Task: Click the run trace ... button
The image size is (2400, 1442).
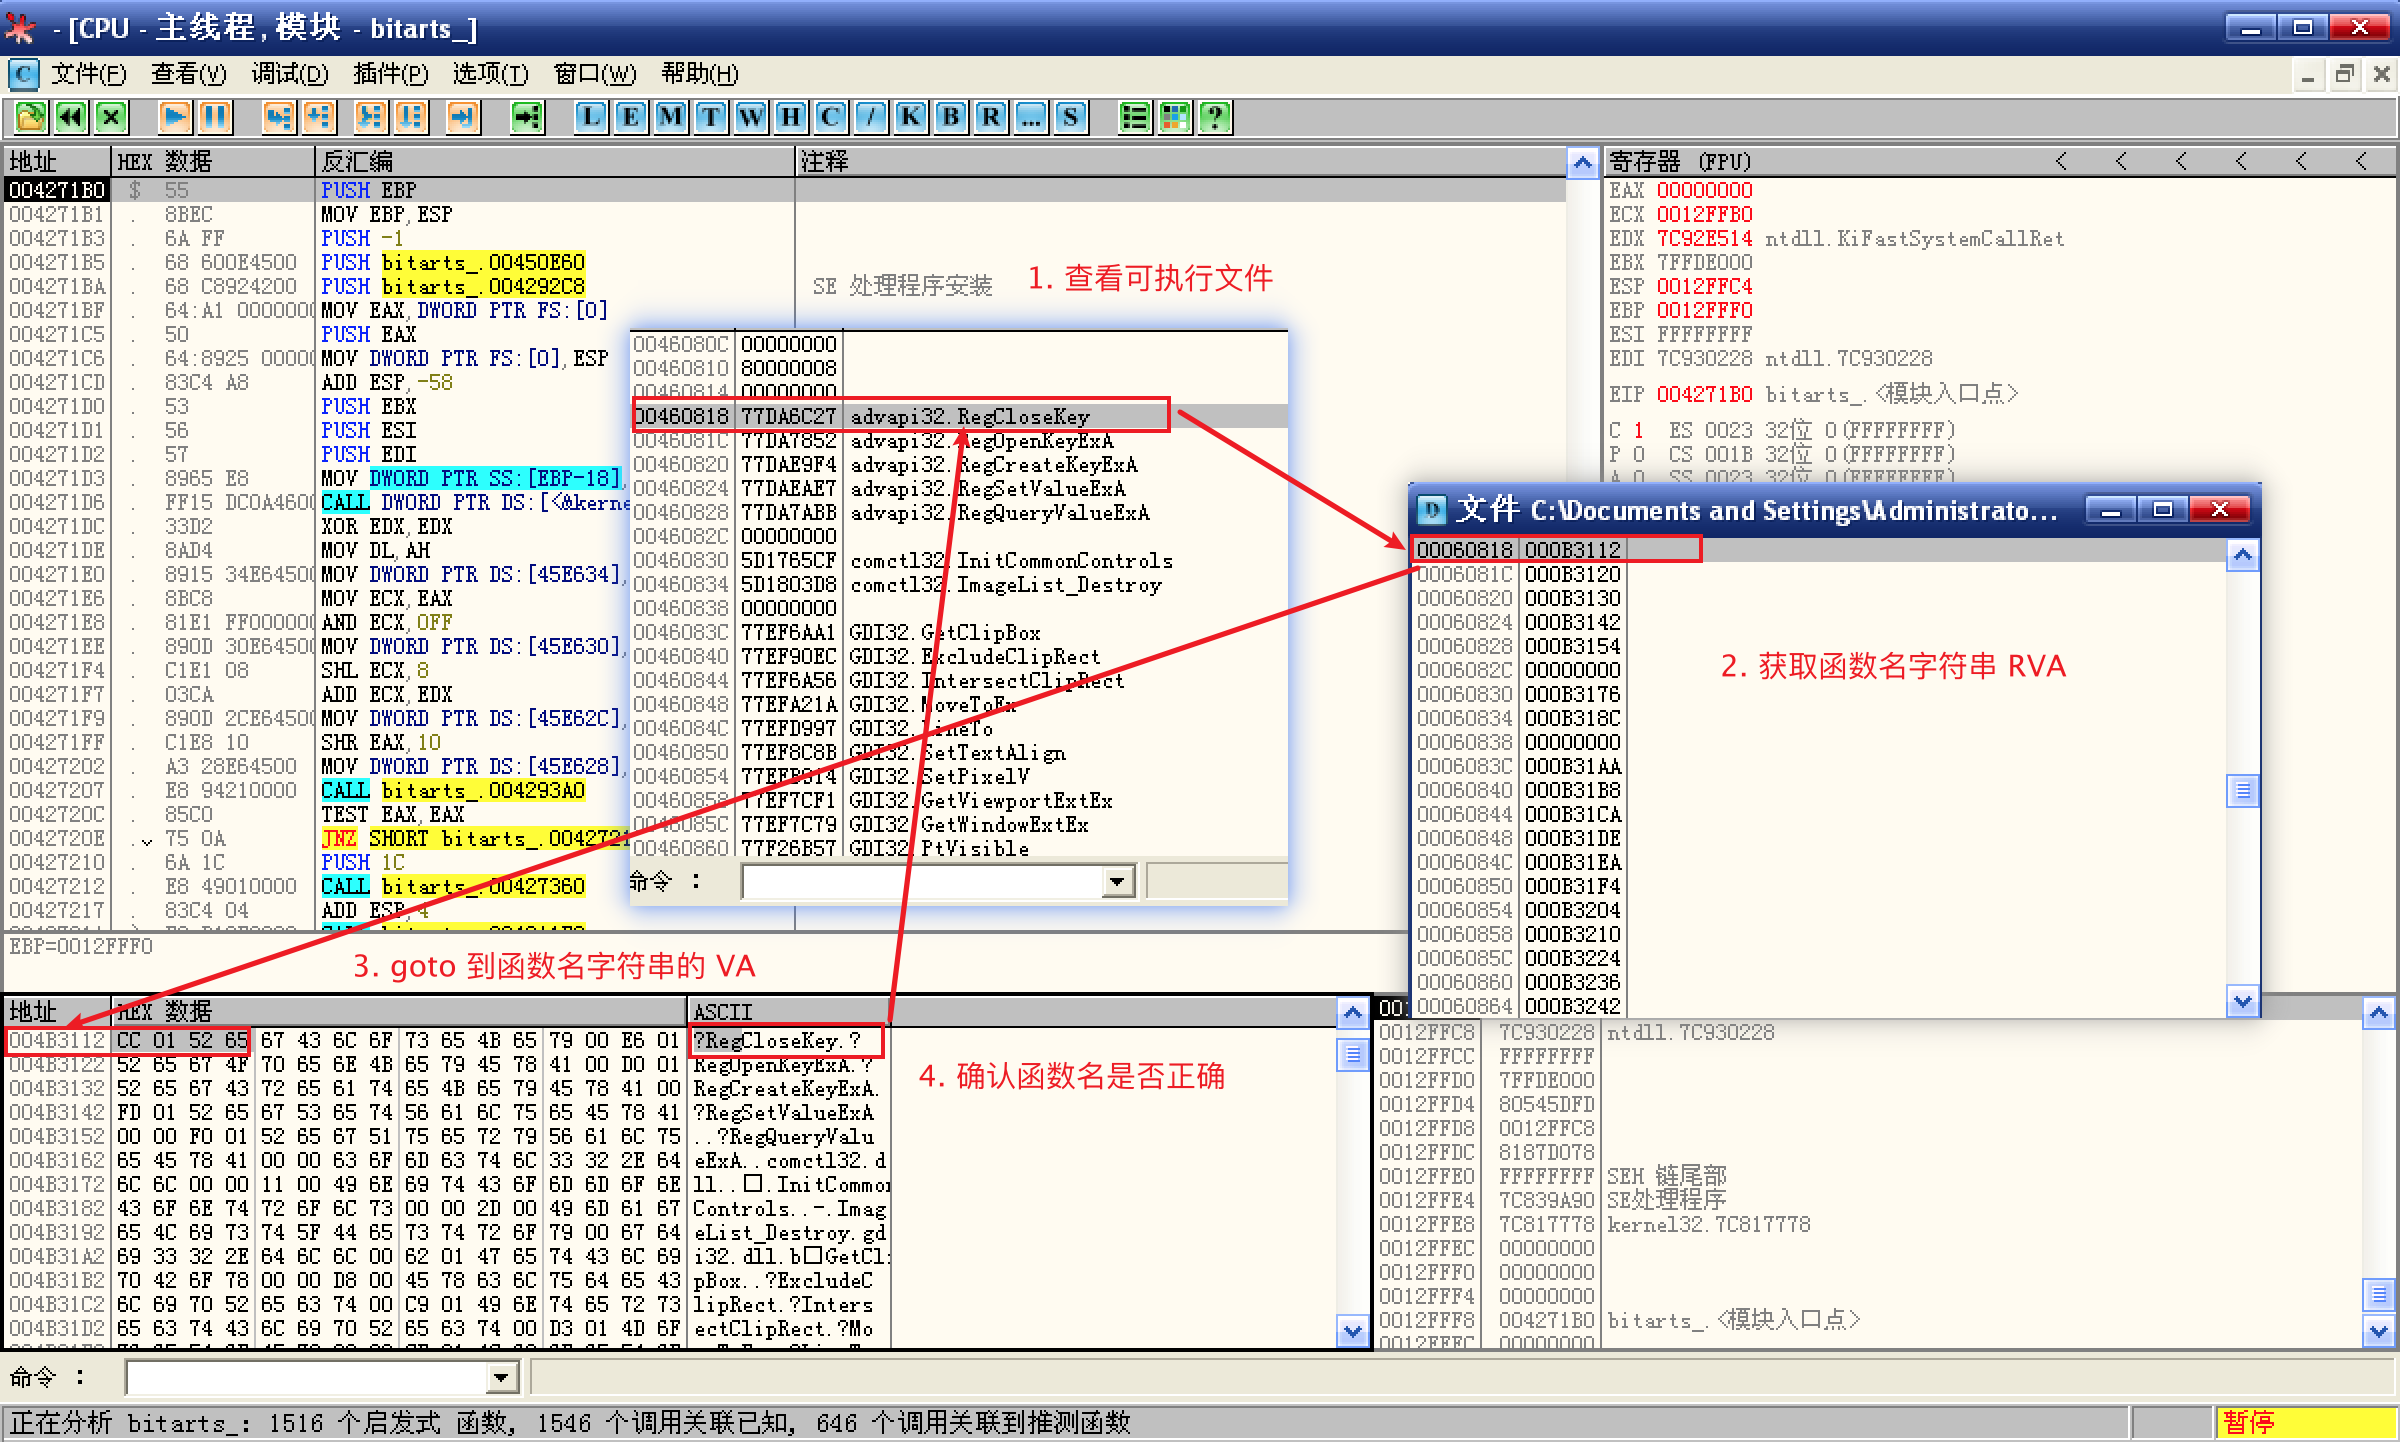Action: pyautogui.click(x=1030, y=117)
